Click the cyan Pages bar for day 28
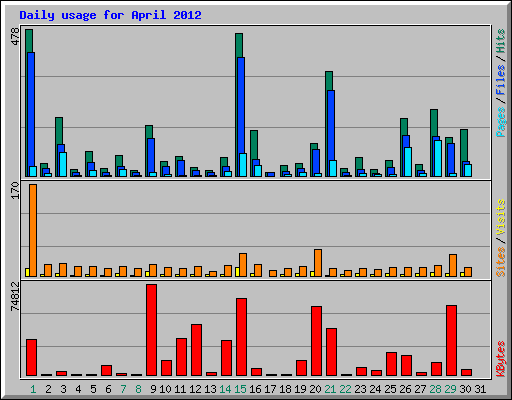The height and width of the screenshot is (400, 512). [438, 158]
